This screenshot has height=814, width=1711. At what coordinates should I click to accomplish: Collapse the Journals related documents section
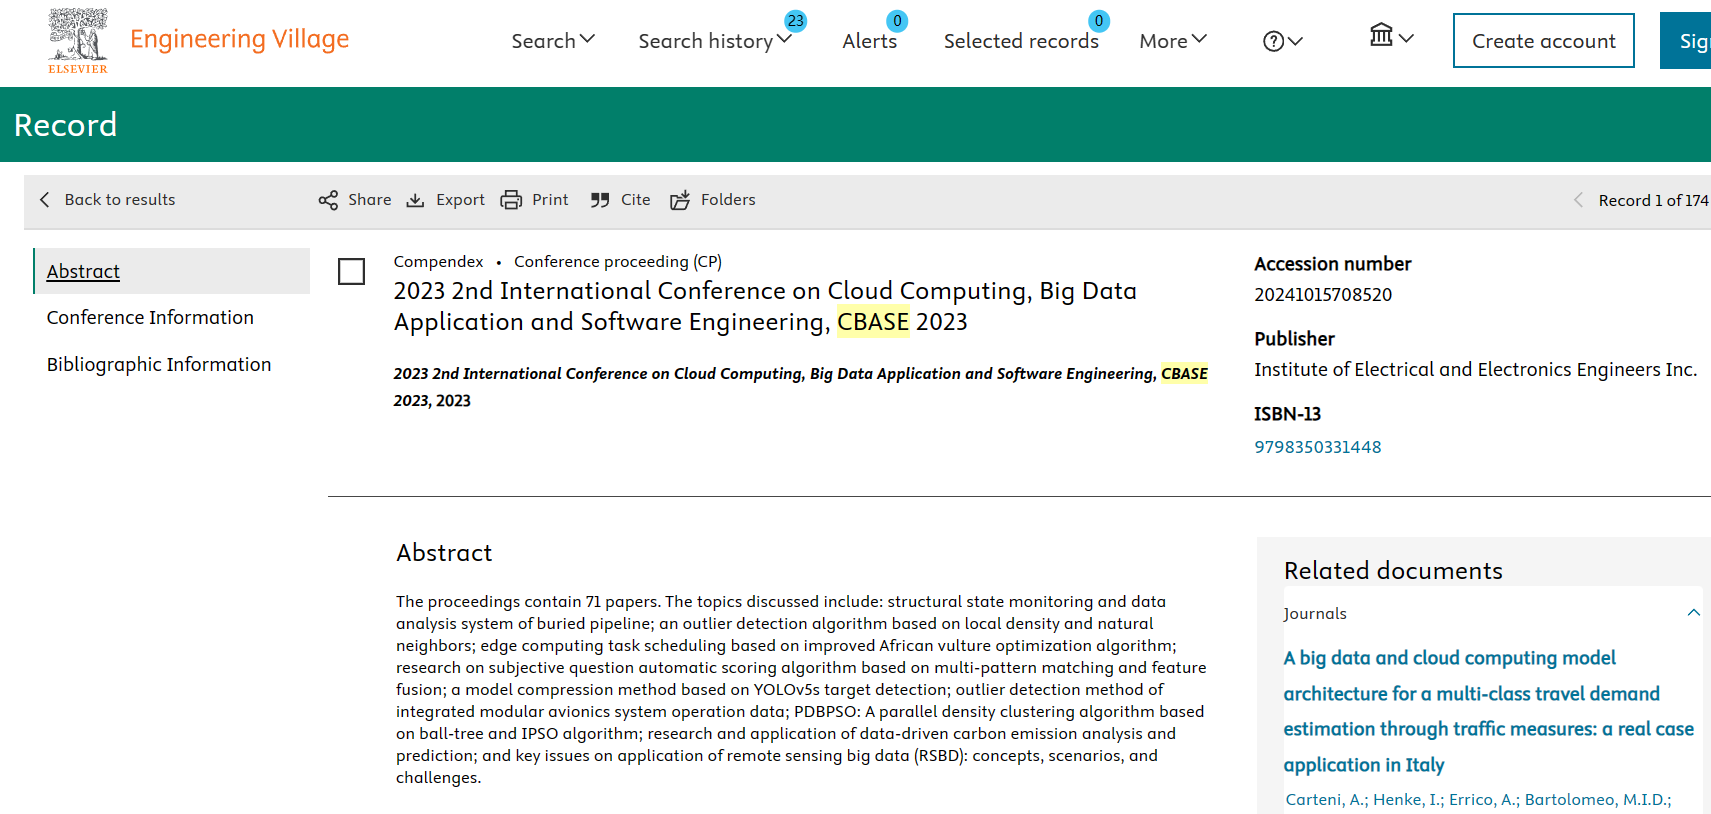click(1693, 613)
